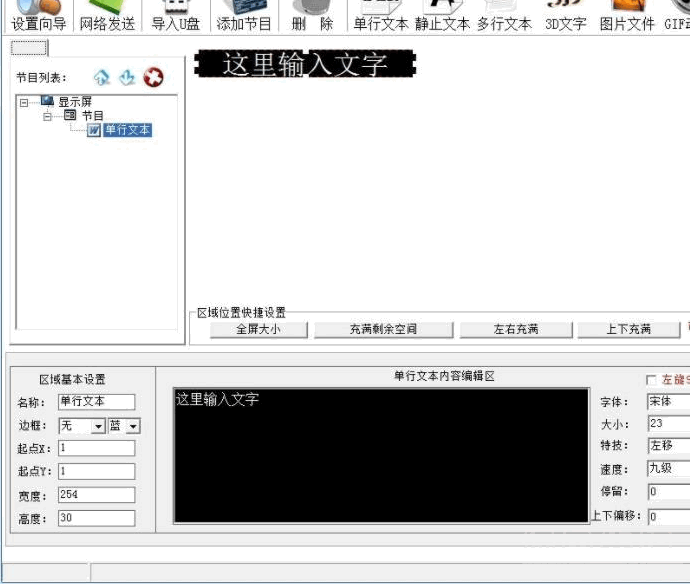The height and width of the screenshot is (585, 691).
Task: Add a 多行文本 multi-line text region
Action: coord(504,16)
